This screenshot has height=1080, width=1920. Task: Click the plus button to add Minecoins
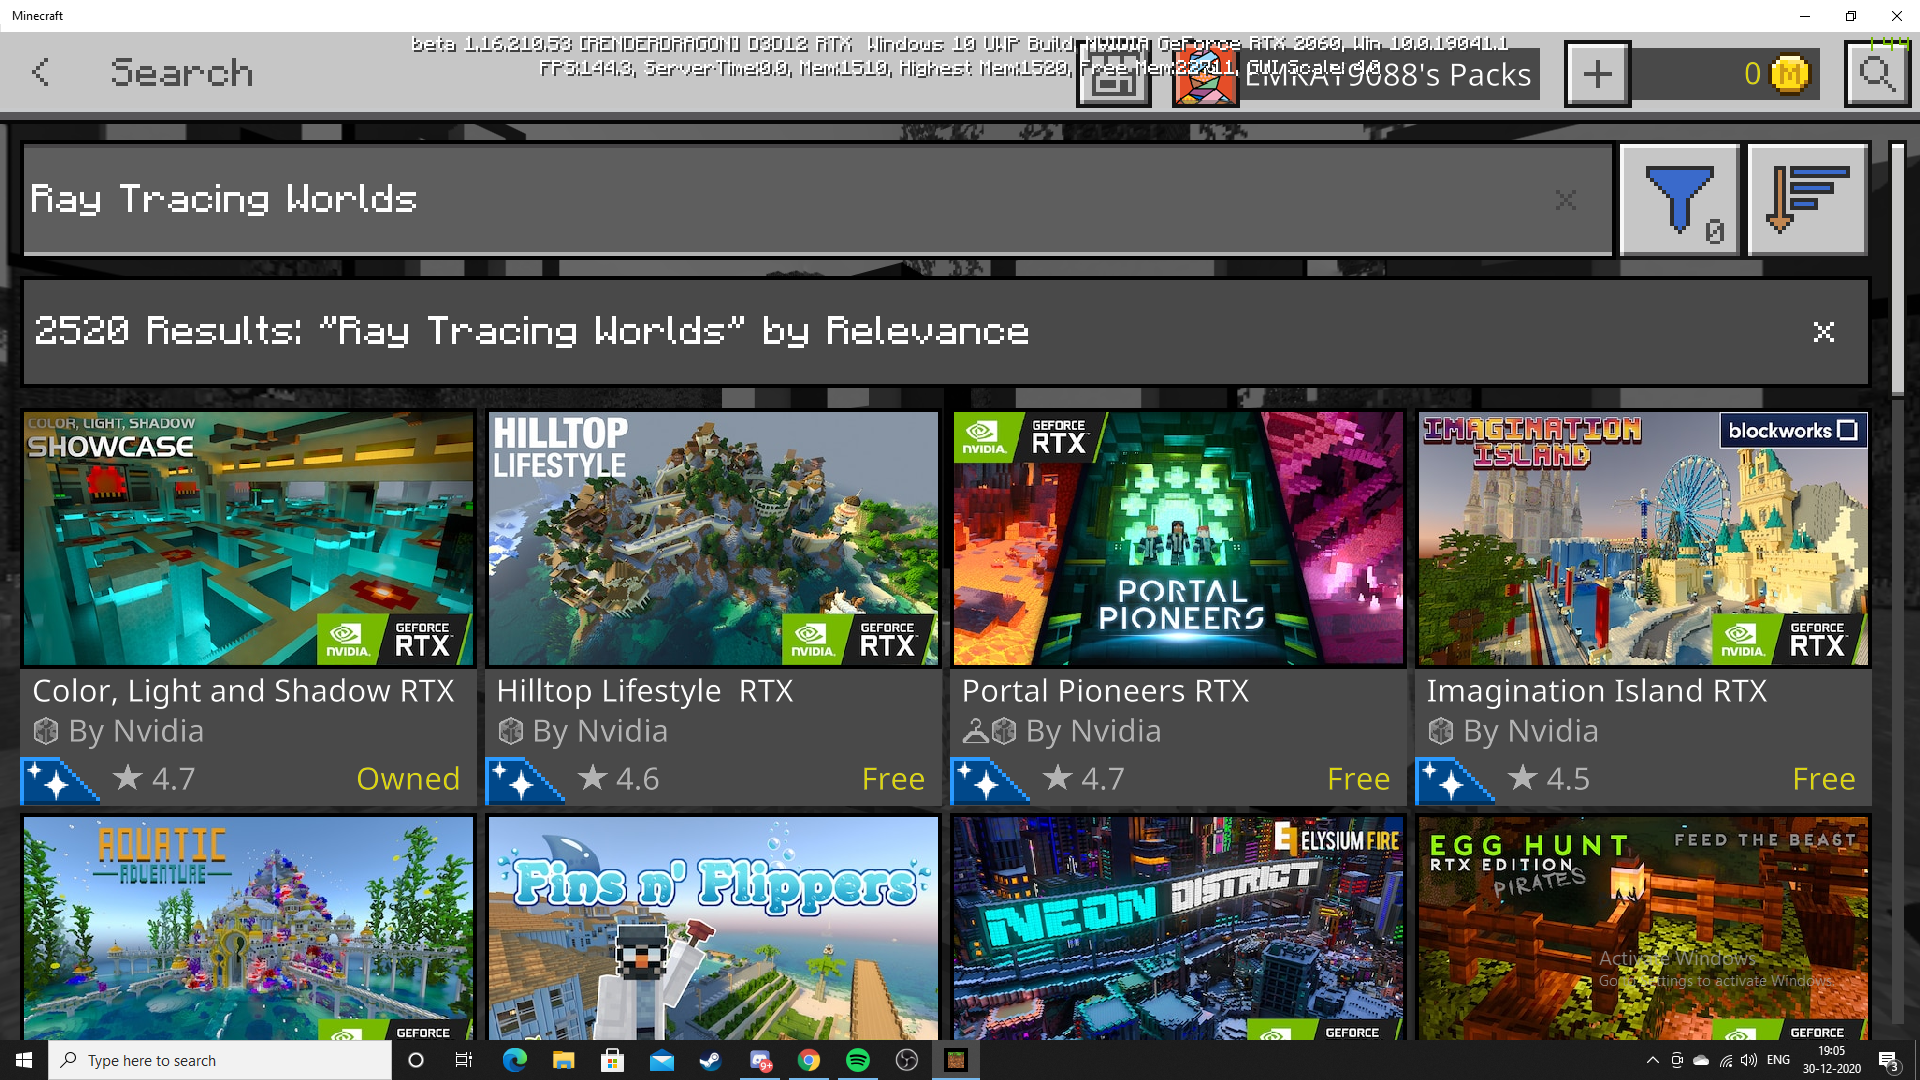click(1597, 74)
